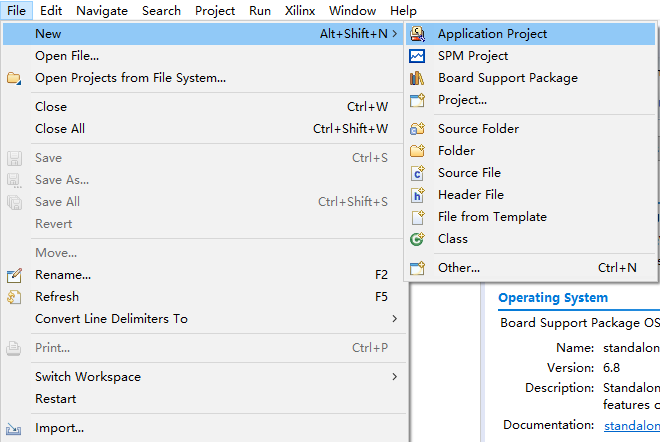Open the File menu
The image size is (660, 442).
click(x=16, y=11)
